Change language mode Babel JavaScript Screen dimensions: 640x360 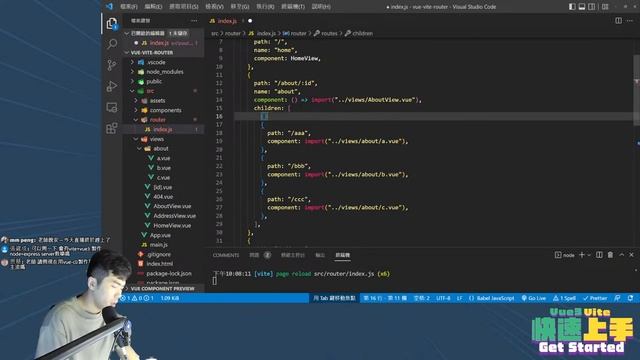point(491,298)
